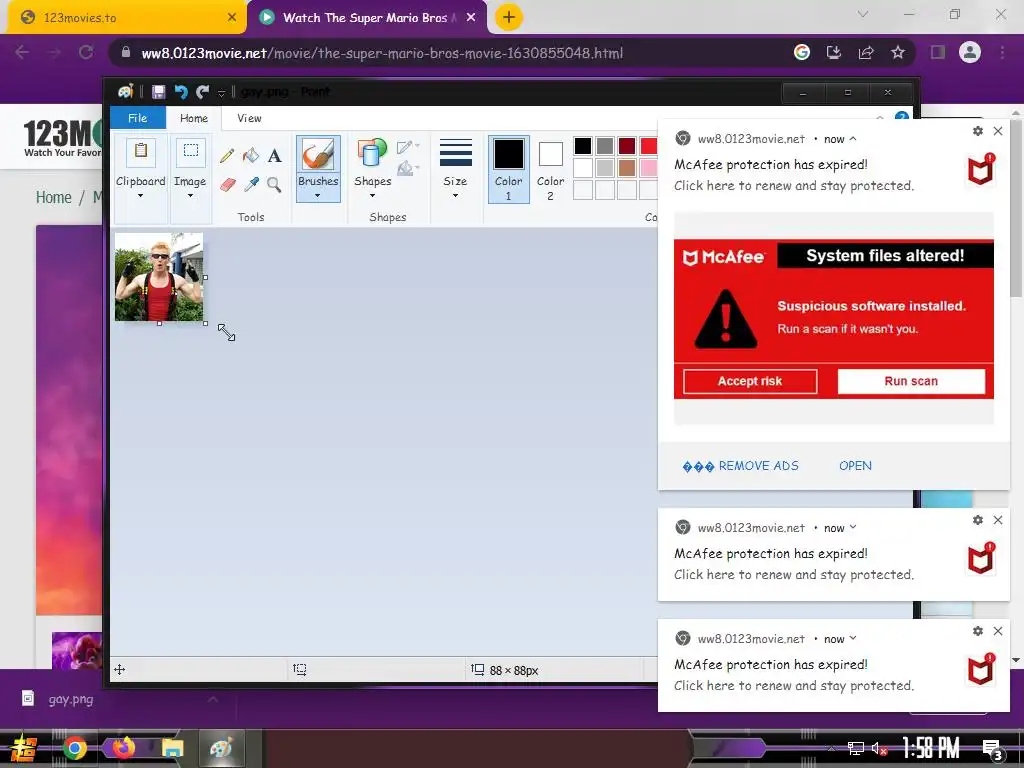Click the OPEN notification action
Screen dimensions: 1024x768
pyautogui.click(x=855, y=466)
